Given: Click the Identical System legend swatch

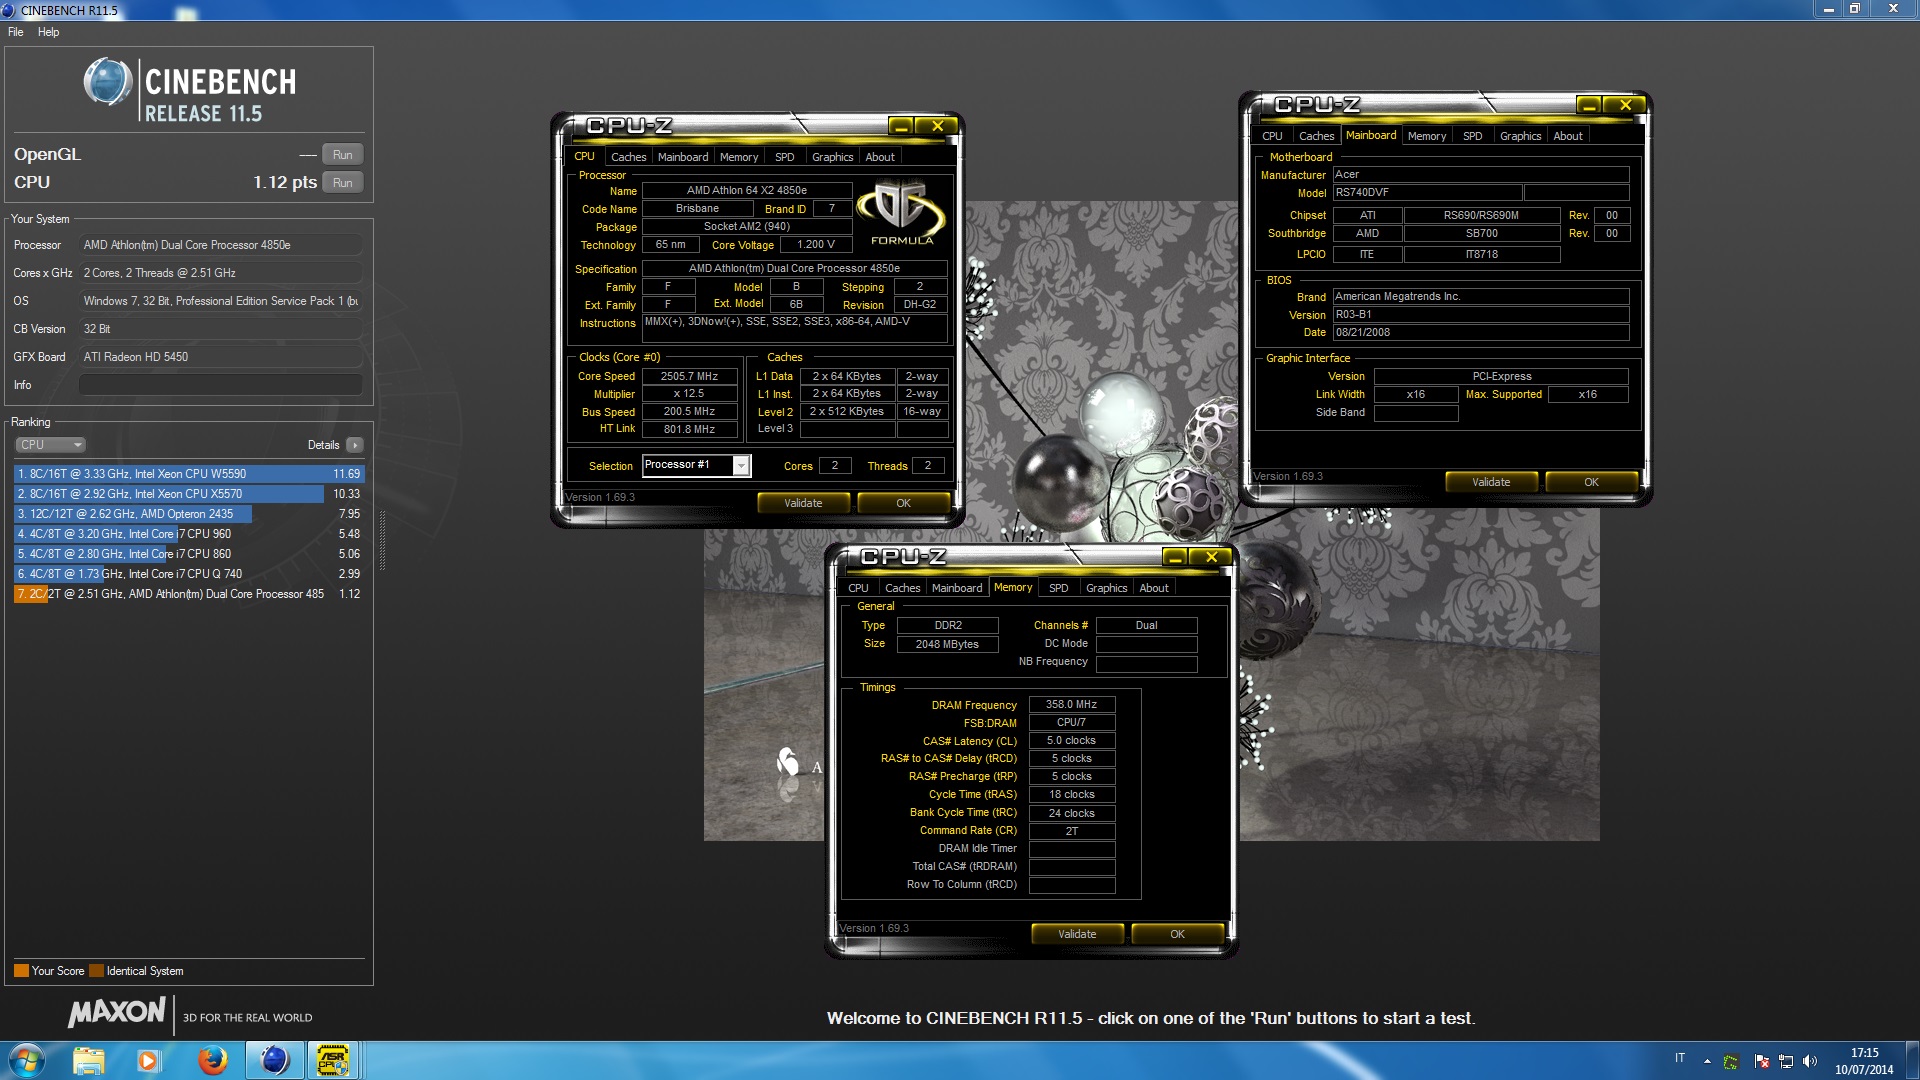Looking at the screenshot, I should click(x=96, y=971).
